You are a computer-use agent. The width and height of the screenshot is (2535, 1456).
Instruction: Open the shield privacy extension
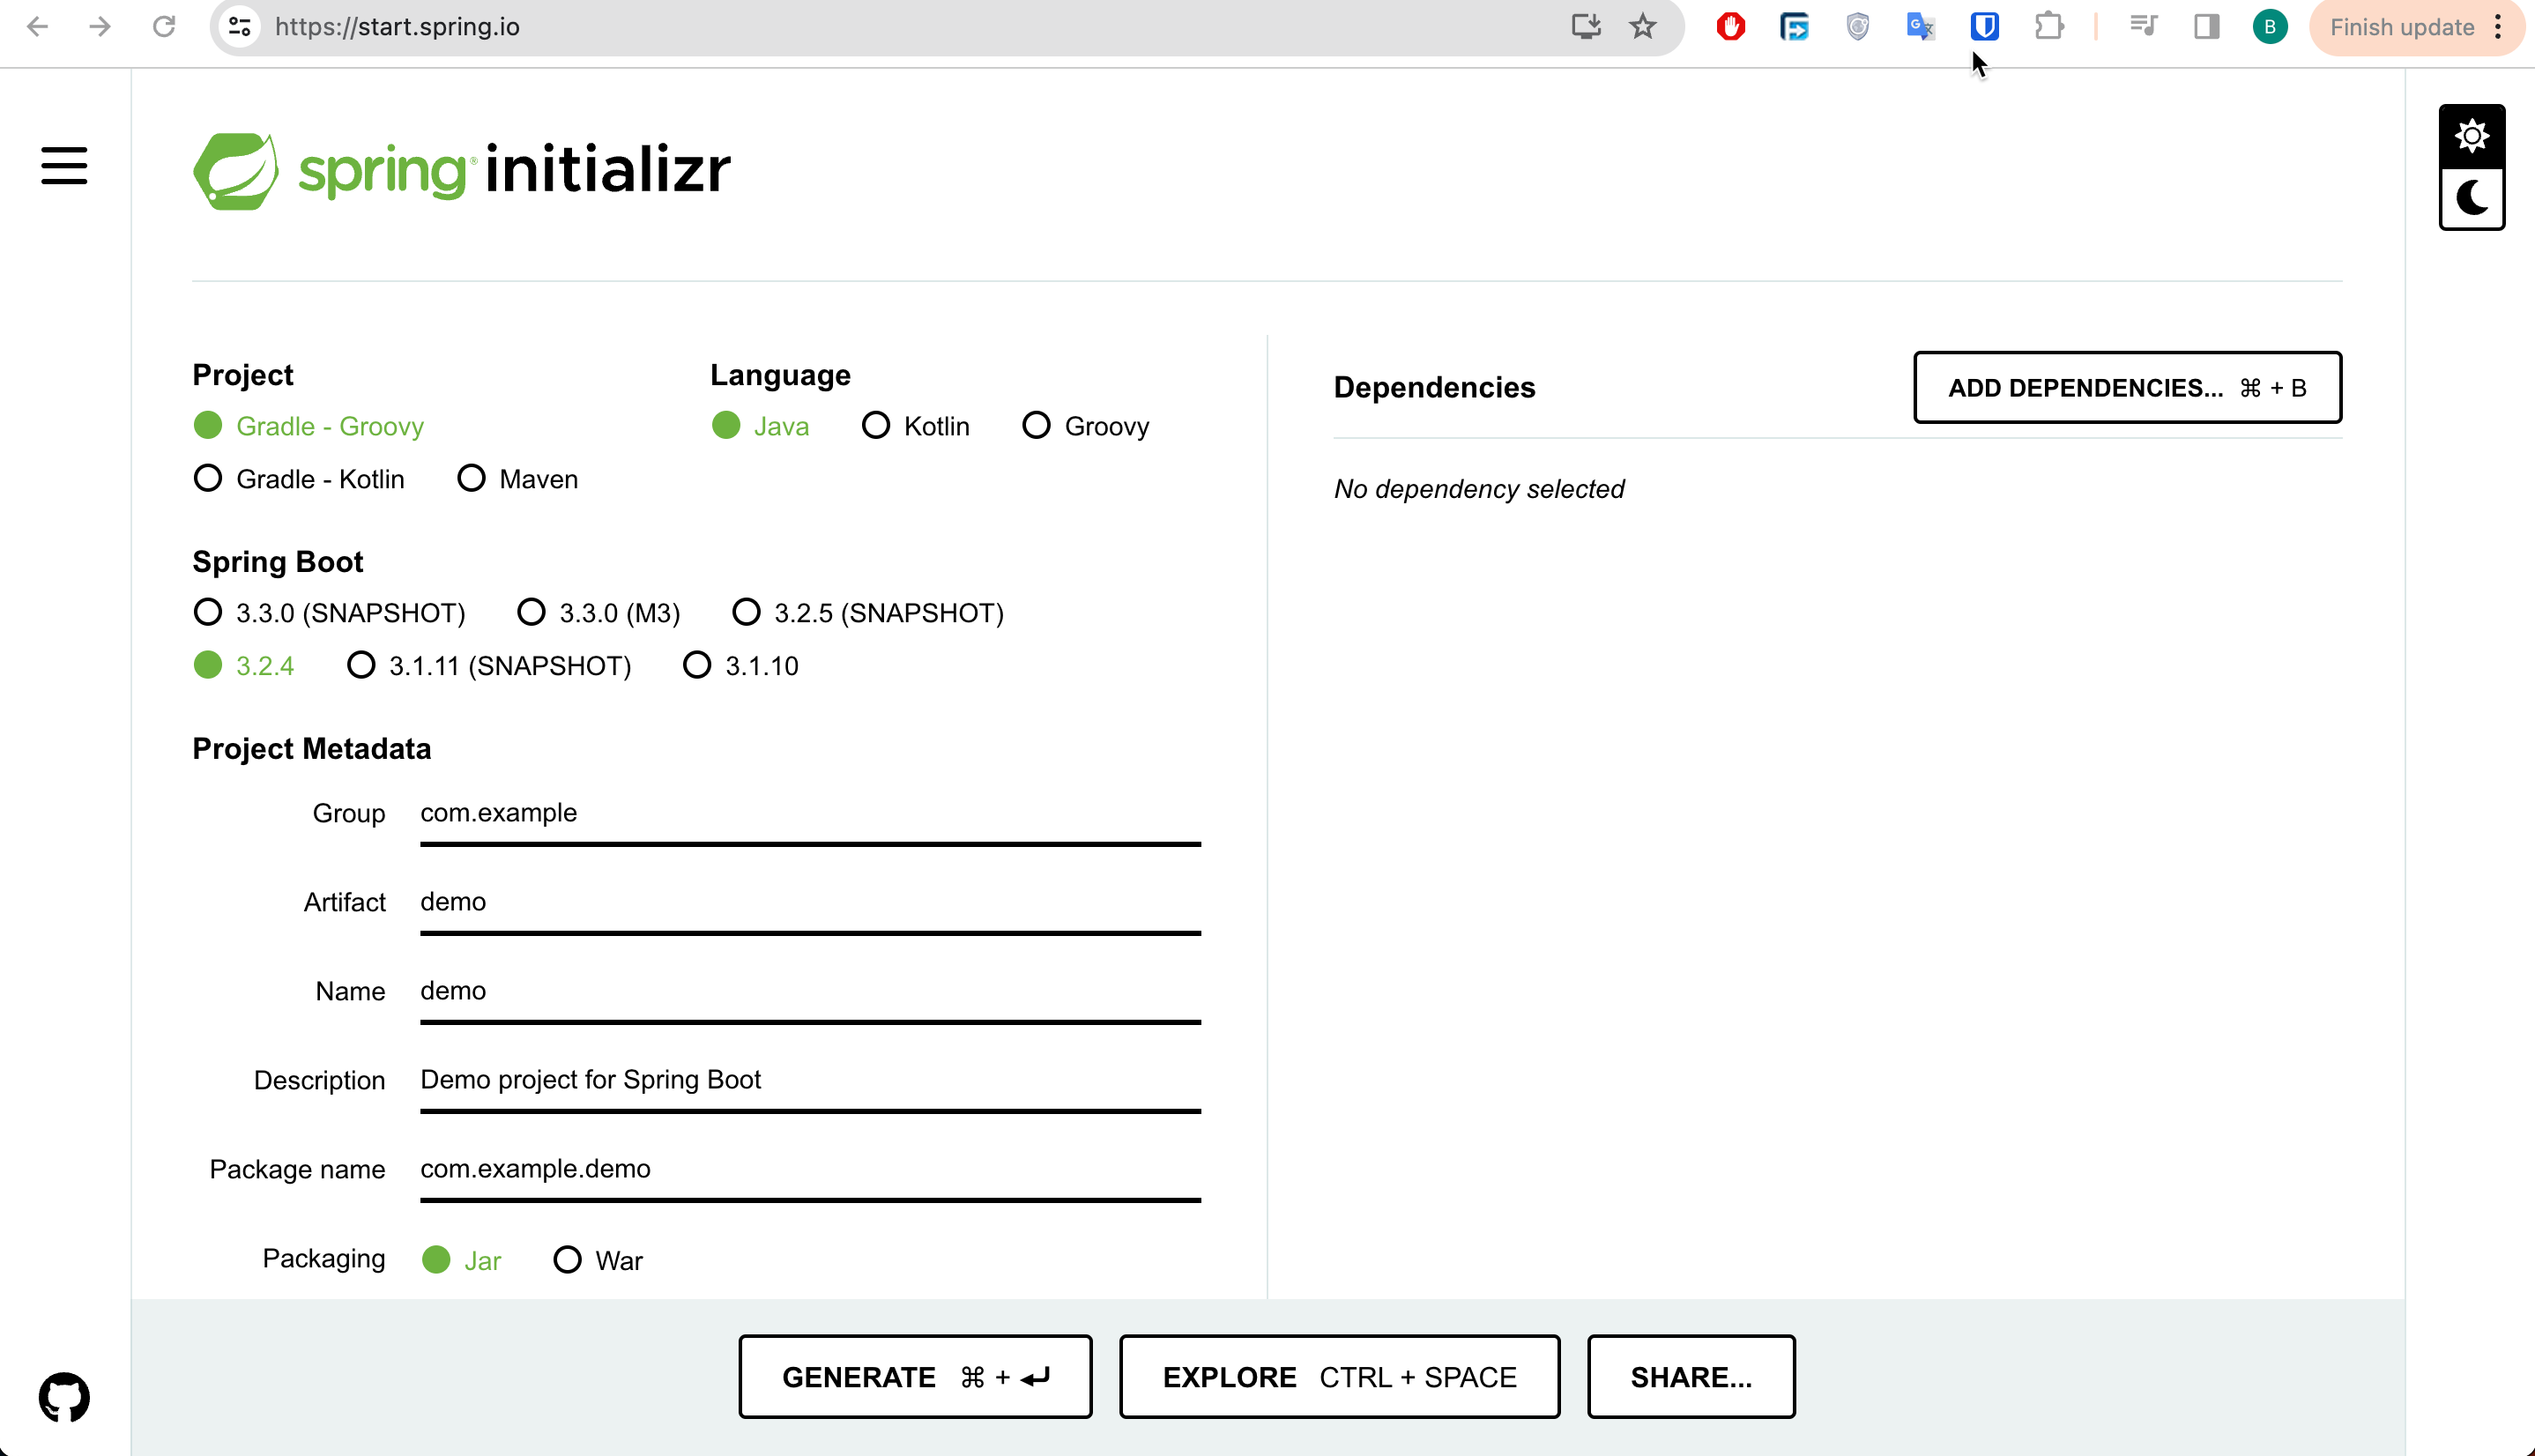click(1858, 27)
